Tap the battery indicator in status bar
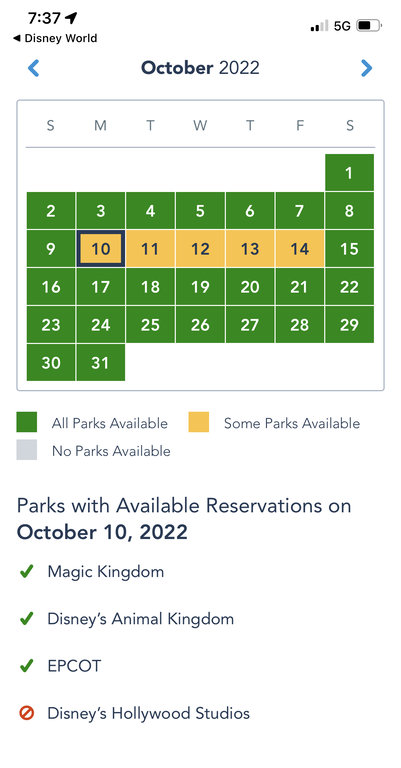Screen dimensions: 401x768 click(x=369, y=25)
